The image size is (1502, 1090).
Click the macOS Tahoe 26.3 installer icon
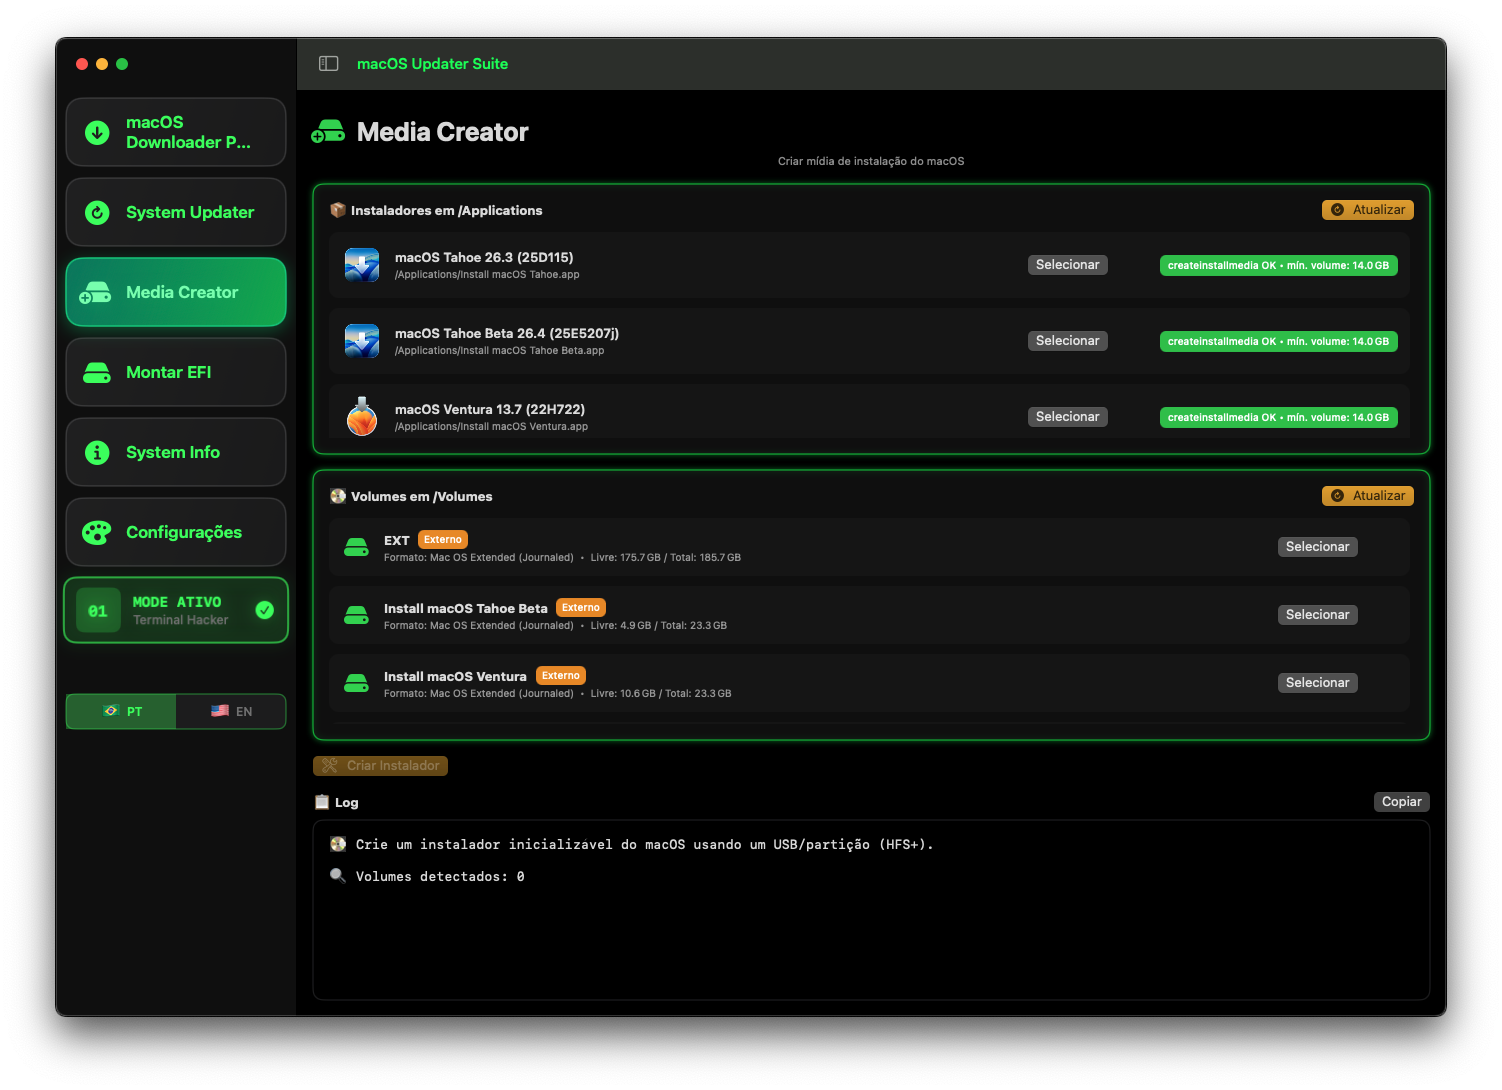(362, 265)
